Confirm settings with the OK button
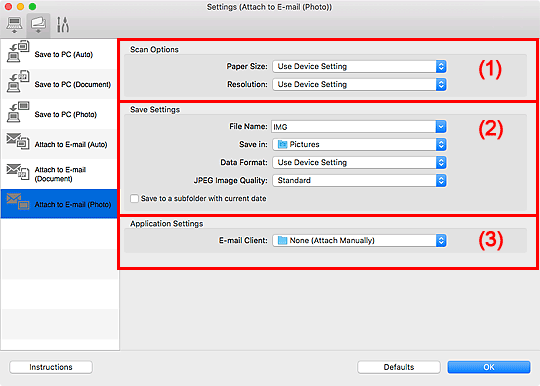This screenshot has width=540, height=386. [x=489, y=367]
